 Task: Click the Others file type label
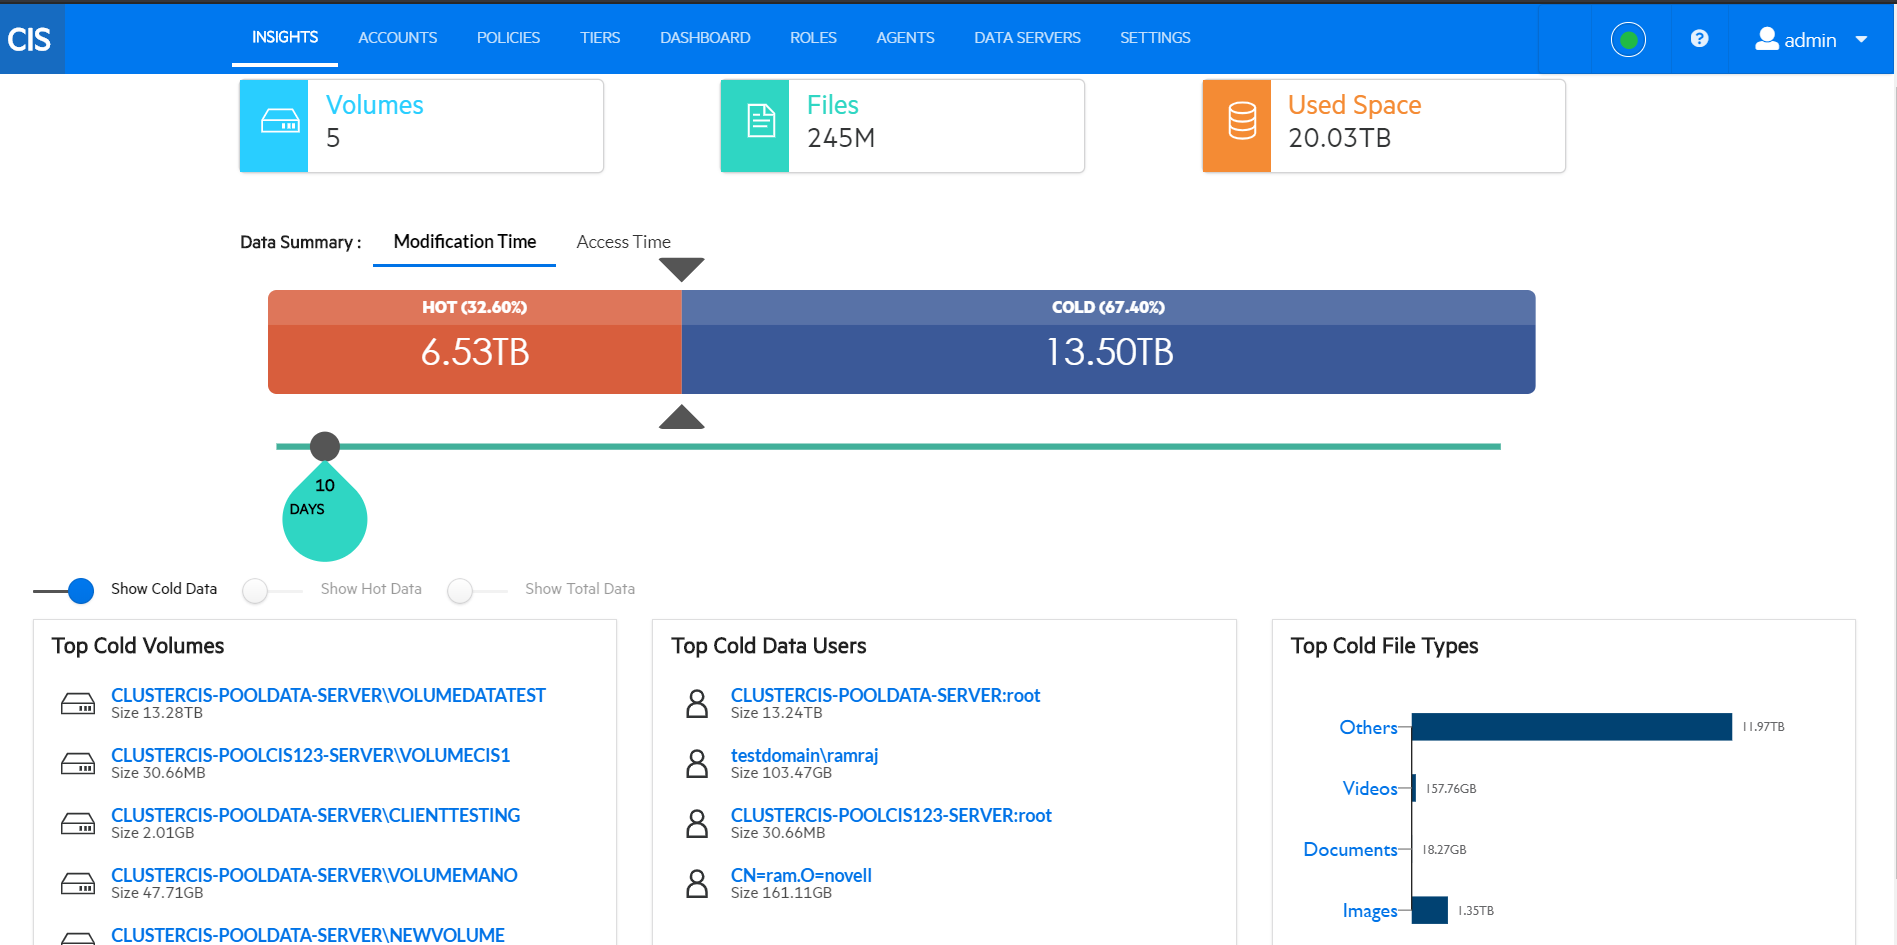(x=1368, y=727)
